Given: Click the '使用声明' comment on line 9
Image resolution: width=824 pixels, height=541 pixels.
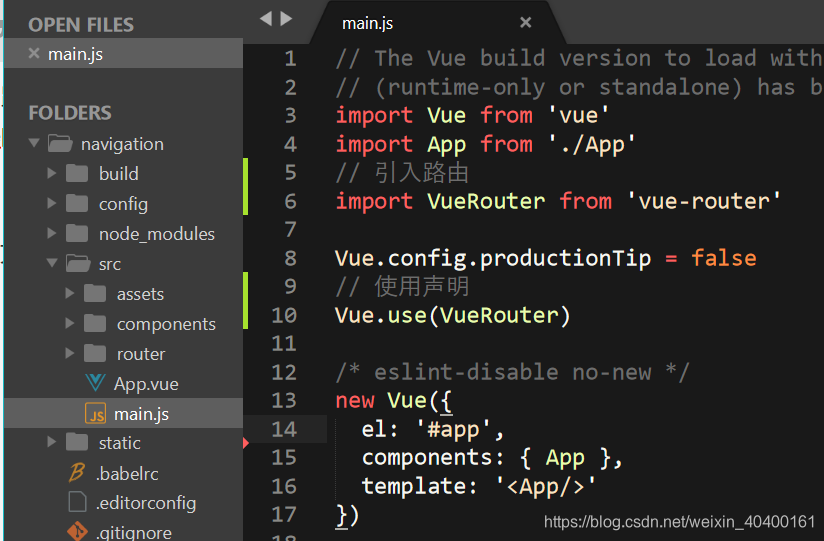Looking at the screenshot, I should 402,287.
